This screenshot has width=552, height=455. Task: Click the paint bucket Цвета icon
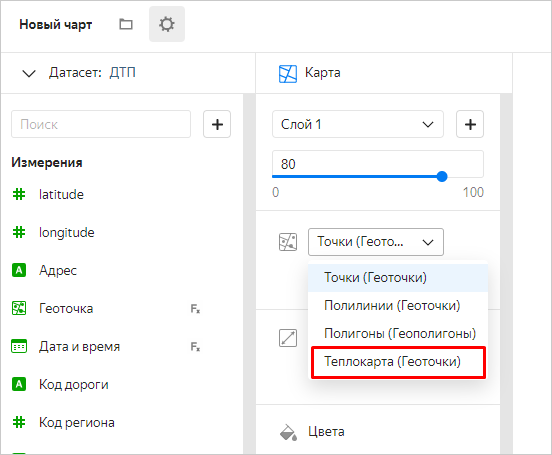point(288,432)
